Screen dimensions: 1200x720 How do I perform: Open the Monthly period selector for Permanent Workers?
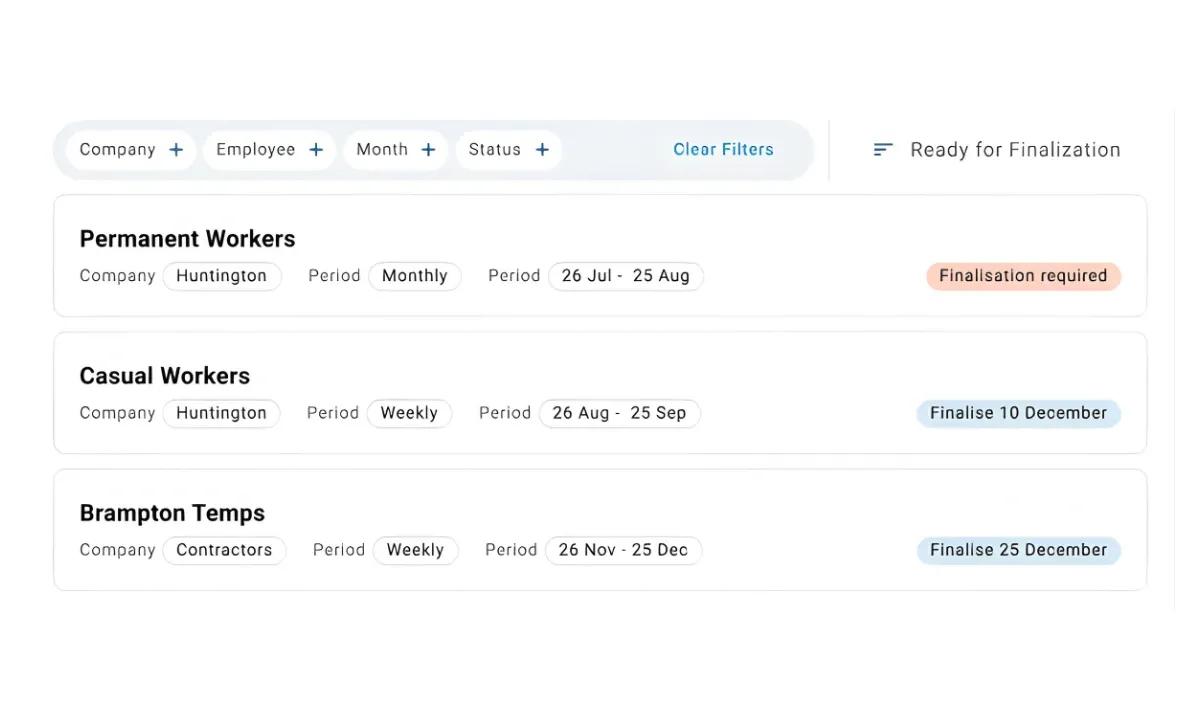(415, 276)
